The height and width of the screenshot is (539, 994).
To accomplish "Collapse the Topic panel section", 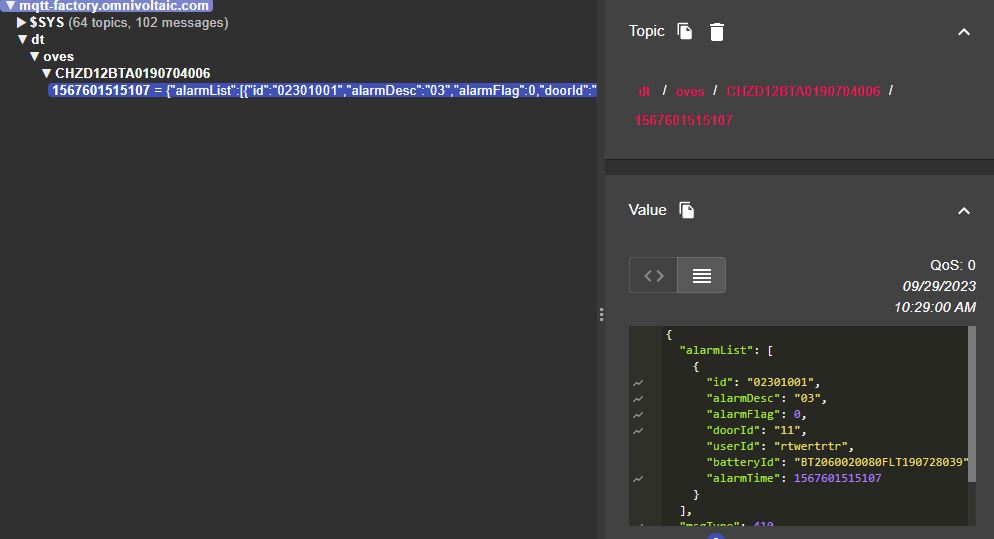I will 963,32.
